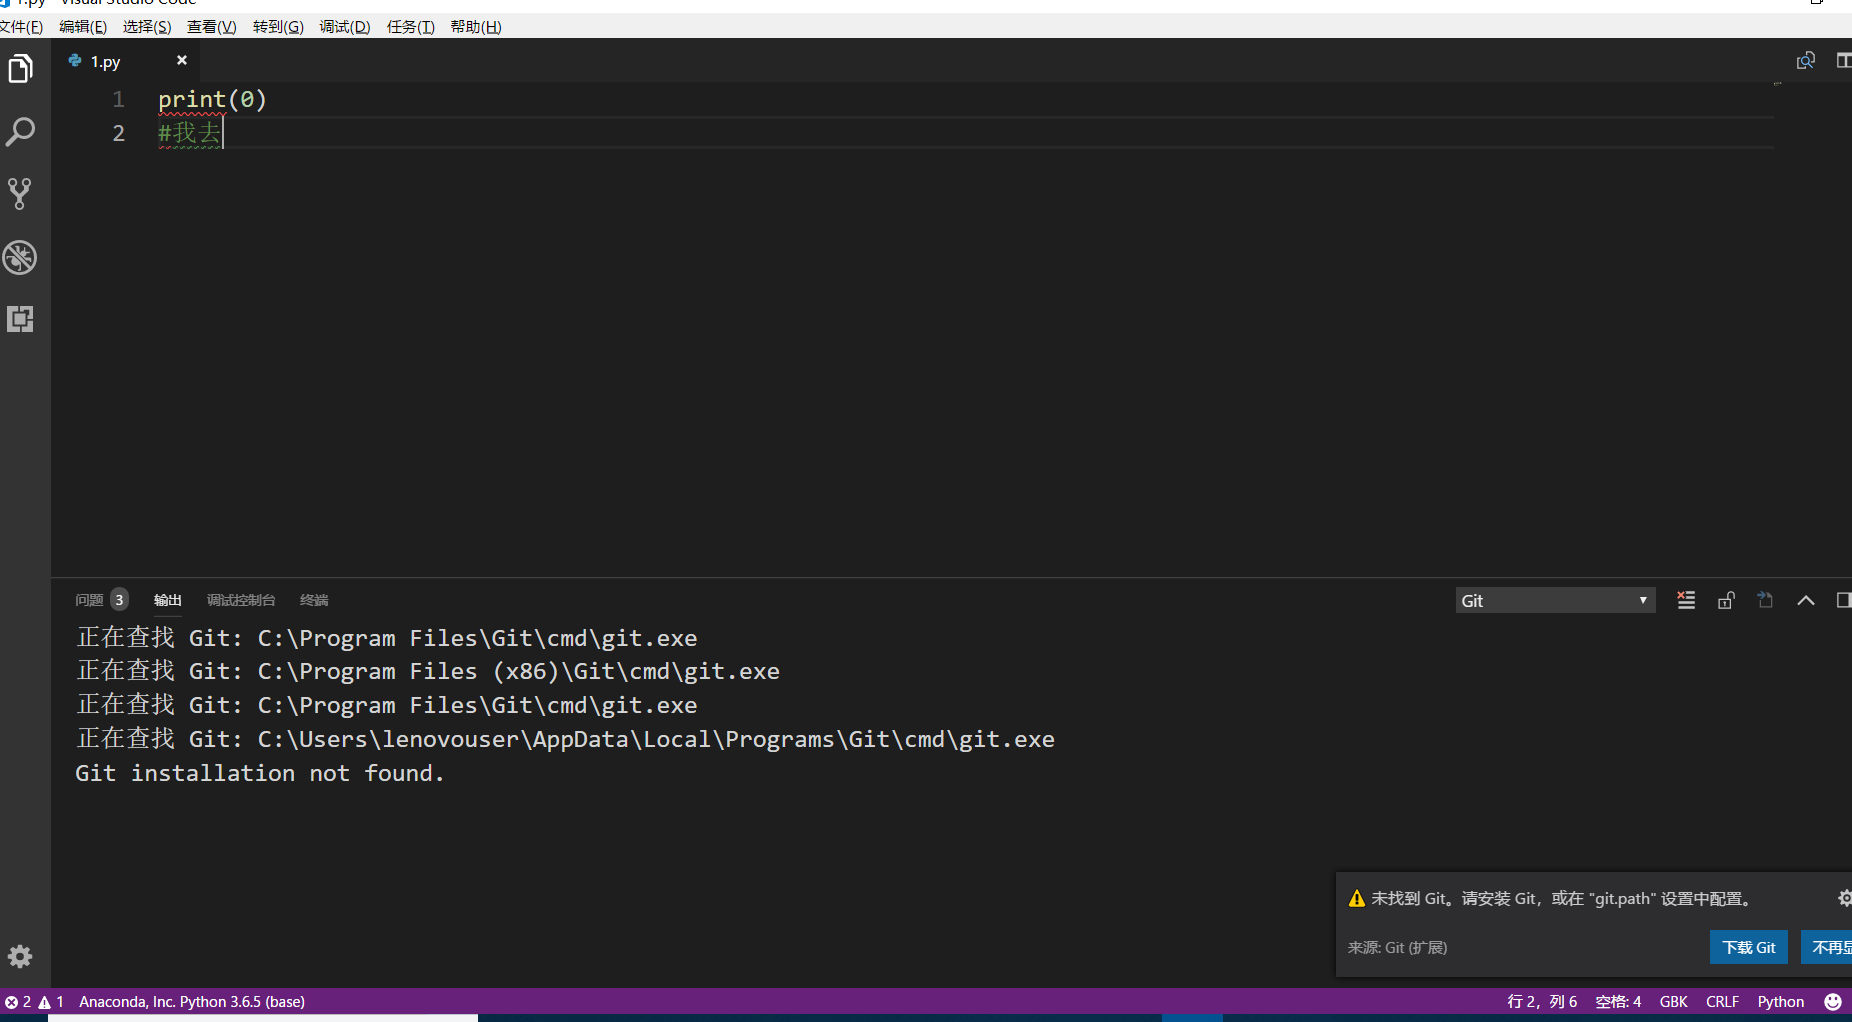This screenshot has height=1022, width=1852.
Task: Place cursor in print(0) code line
Action: (212, 99)
